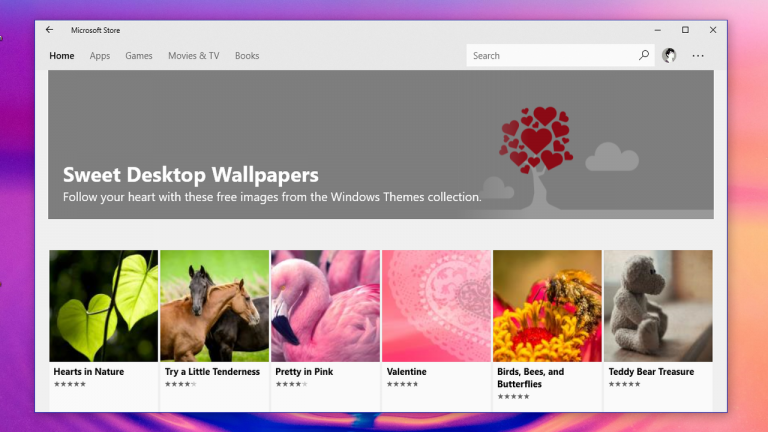This screenshot has width=768, height=432.
Task: Switch to the Home tab
Action: click(x=62, y=56)
